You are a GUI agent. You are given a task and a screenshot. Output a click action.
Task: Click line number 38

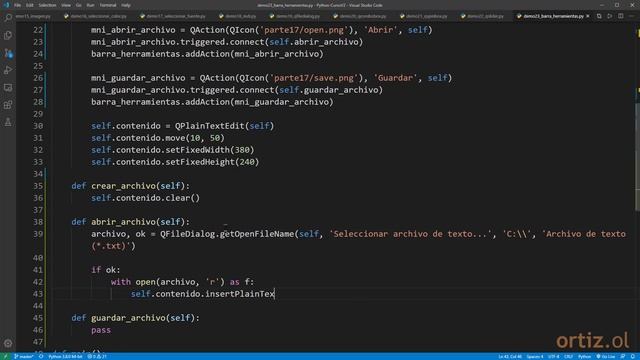pyautogui.click(x=38, y=222)
